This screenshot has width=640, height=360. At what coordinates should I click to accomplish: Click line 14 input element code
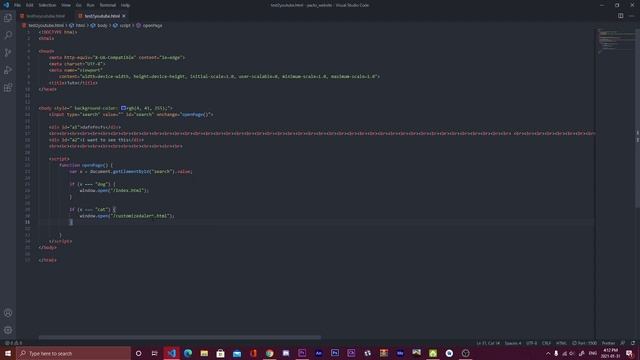131,115
